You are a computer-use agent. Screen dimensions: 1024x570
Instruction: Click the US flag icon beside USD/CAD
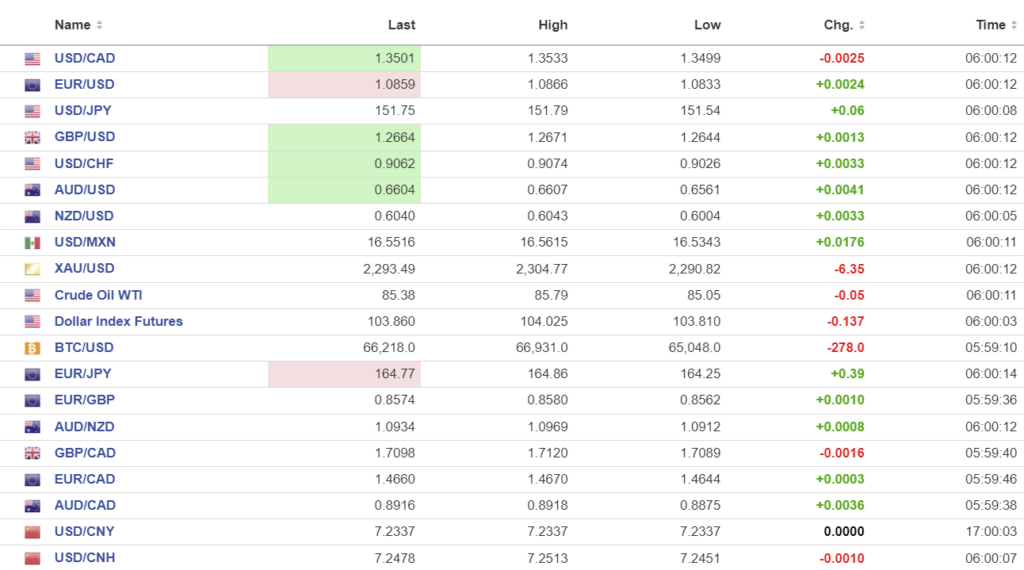[x=32, y=59]
